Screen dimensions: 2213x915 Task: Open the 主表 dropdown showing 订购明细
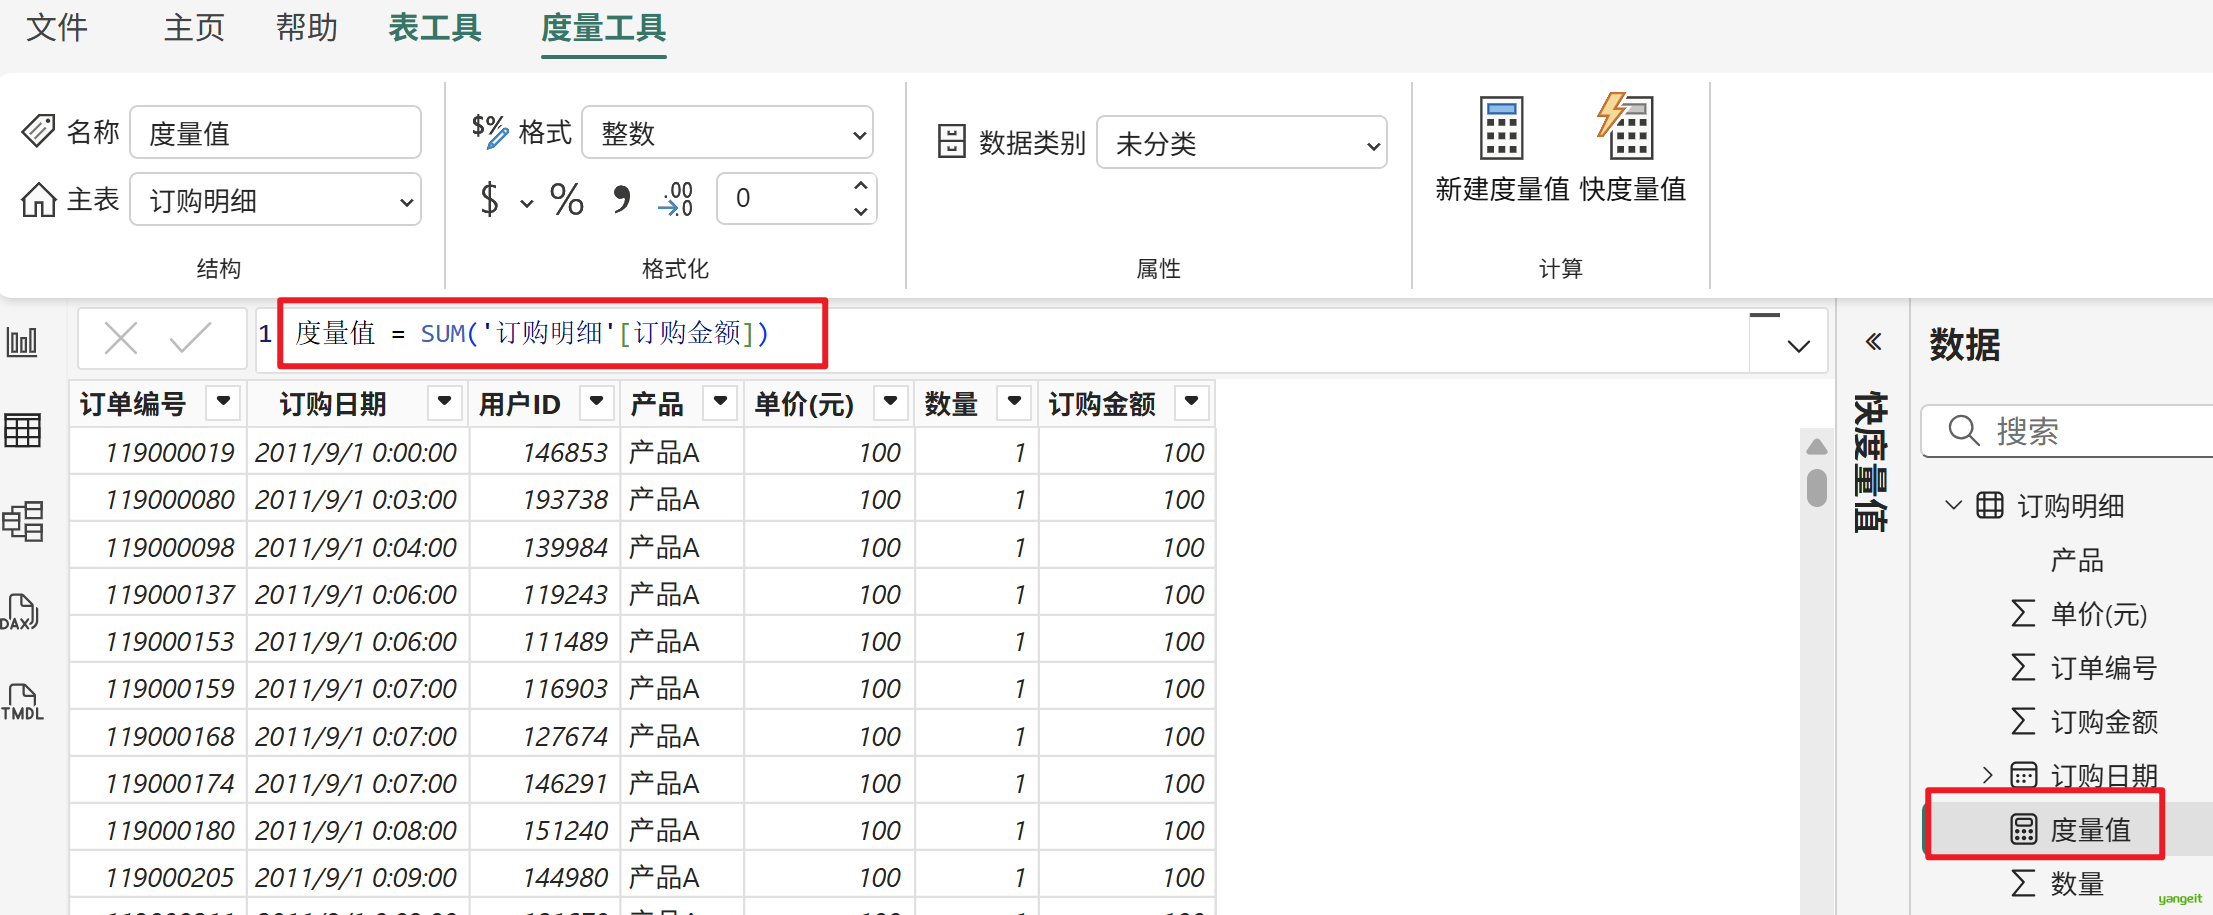[x=275, y=201]
